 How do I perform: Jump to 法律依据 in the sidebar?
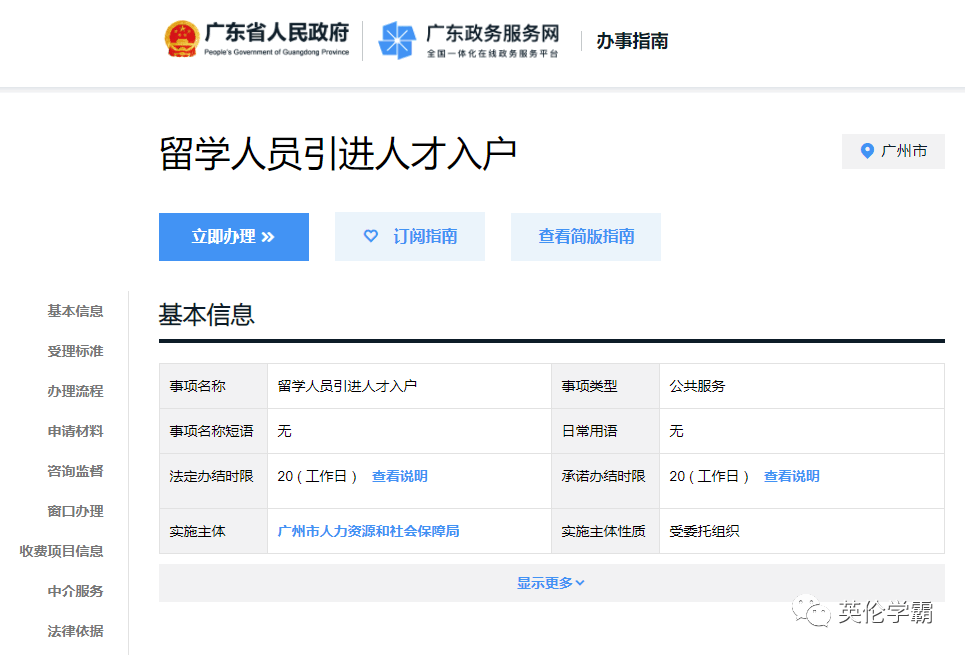tap(75, 632)
